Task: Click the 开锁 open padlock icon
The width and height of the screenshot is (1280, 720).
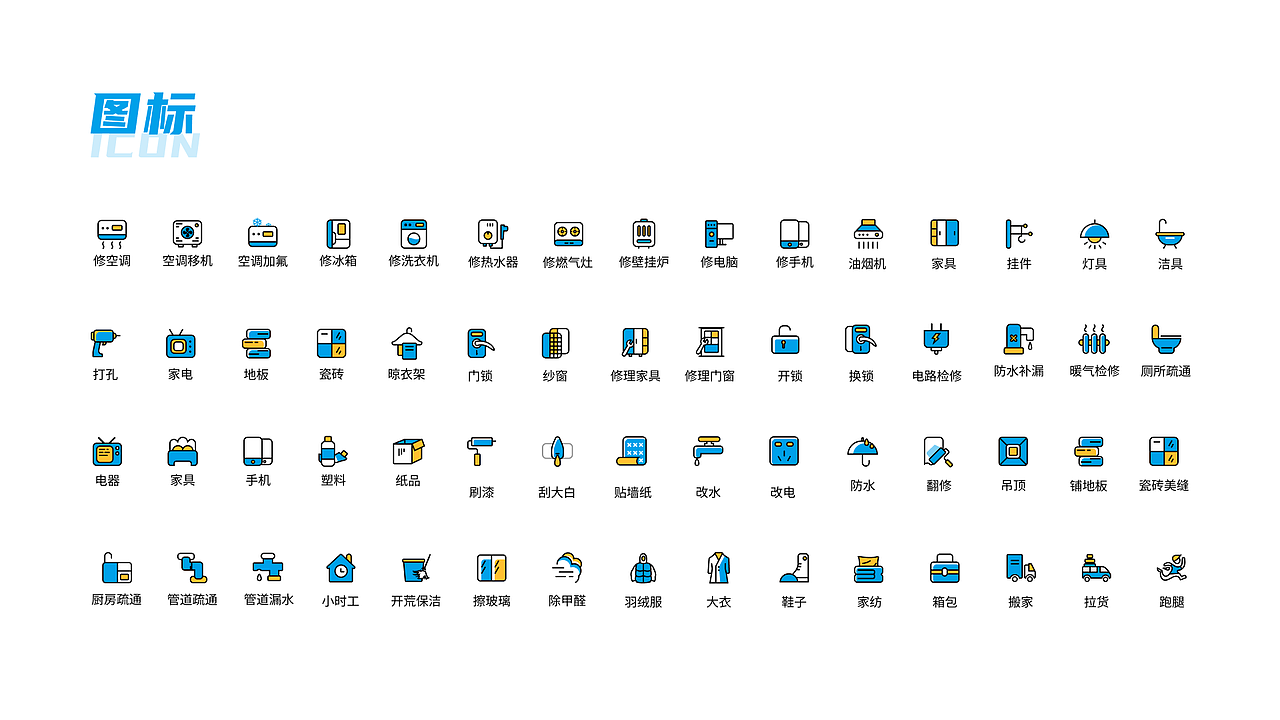Action: 786,341
